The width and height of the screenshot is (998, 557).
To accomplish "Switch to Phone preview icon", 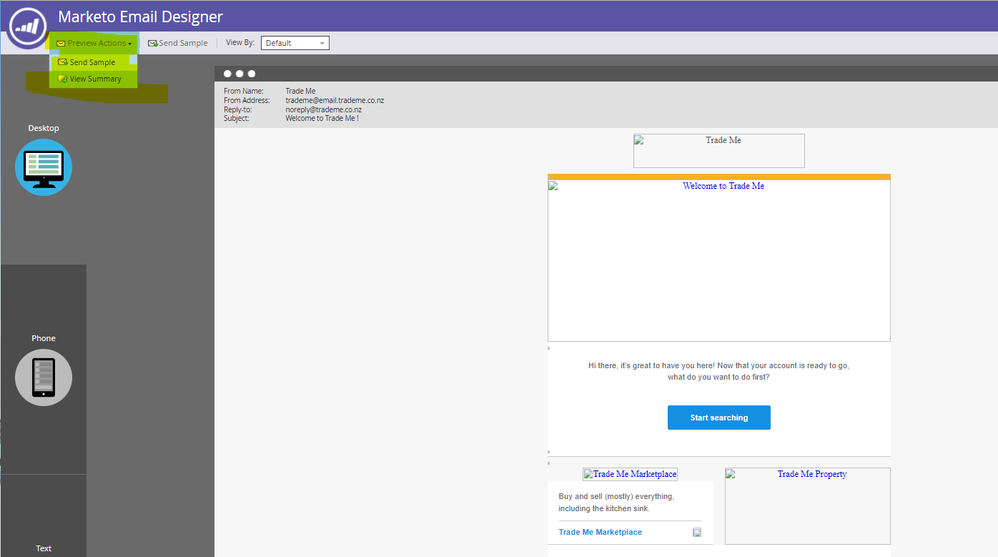I will [x=43, y=377].
